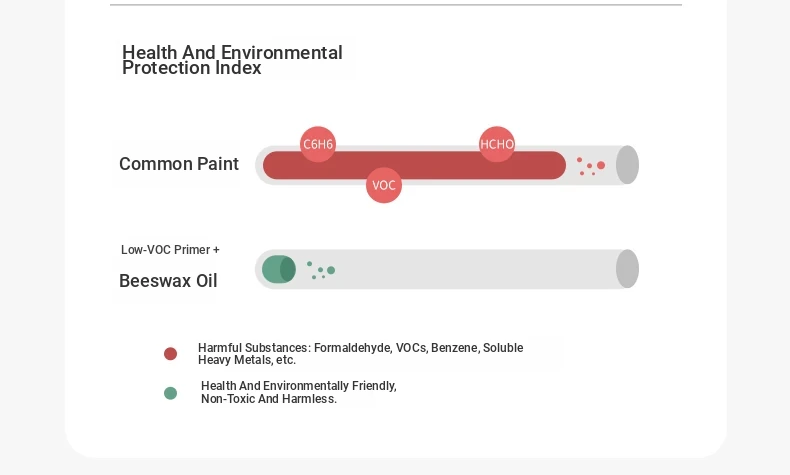Click the Harmful Substances legend description

360,354
